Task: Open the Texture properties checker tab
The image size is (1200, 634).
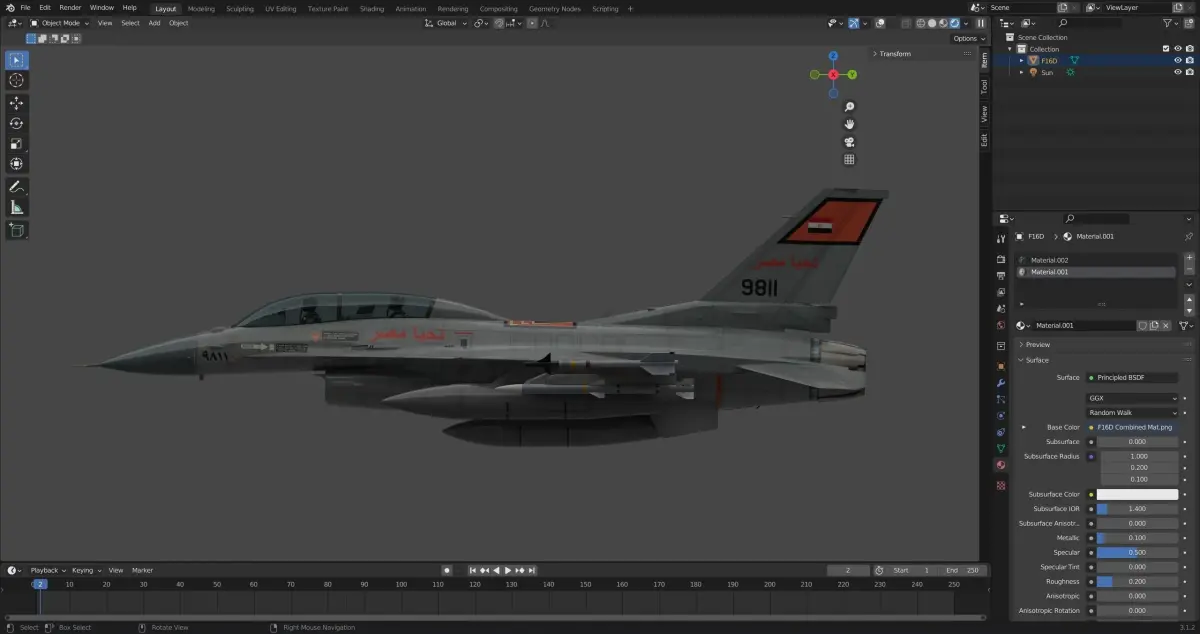Action: point(1001,485)
